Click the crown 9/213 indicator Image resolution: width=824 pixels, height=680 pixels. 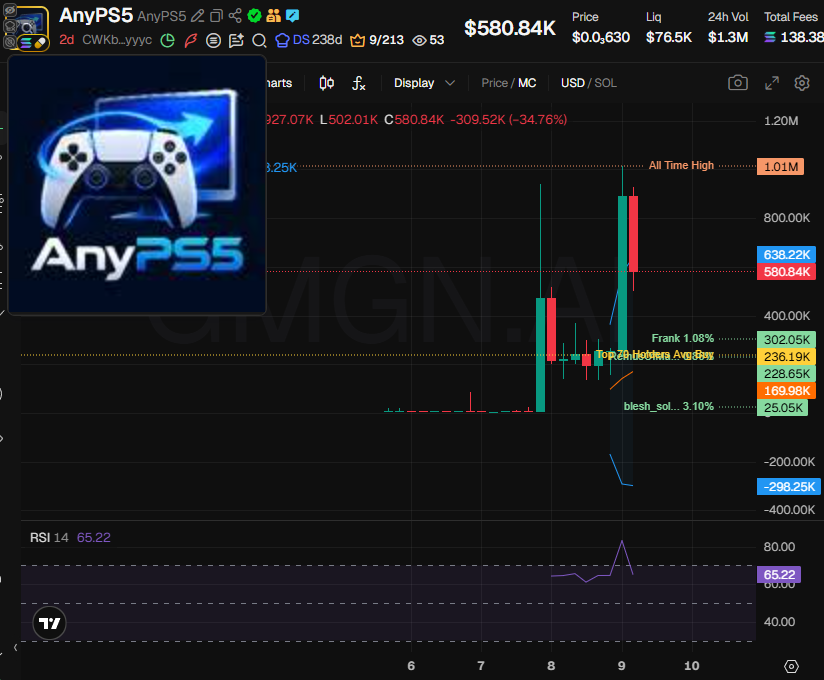pos(377,40)
